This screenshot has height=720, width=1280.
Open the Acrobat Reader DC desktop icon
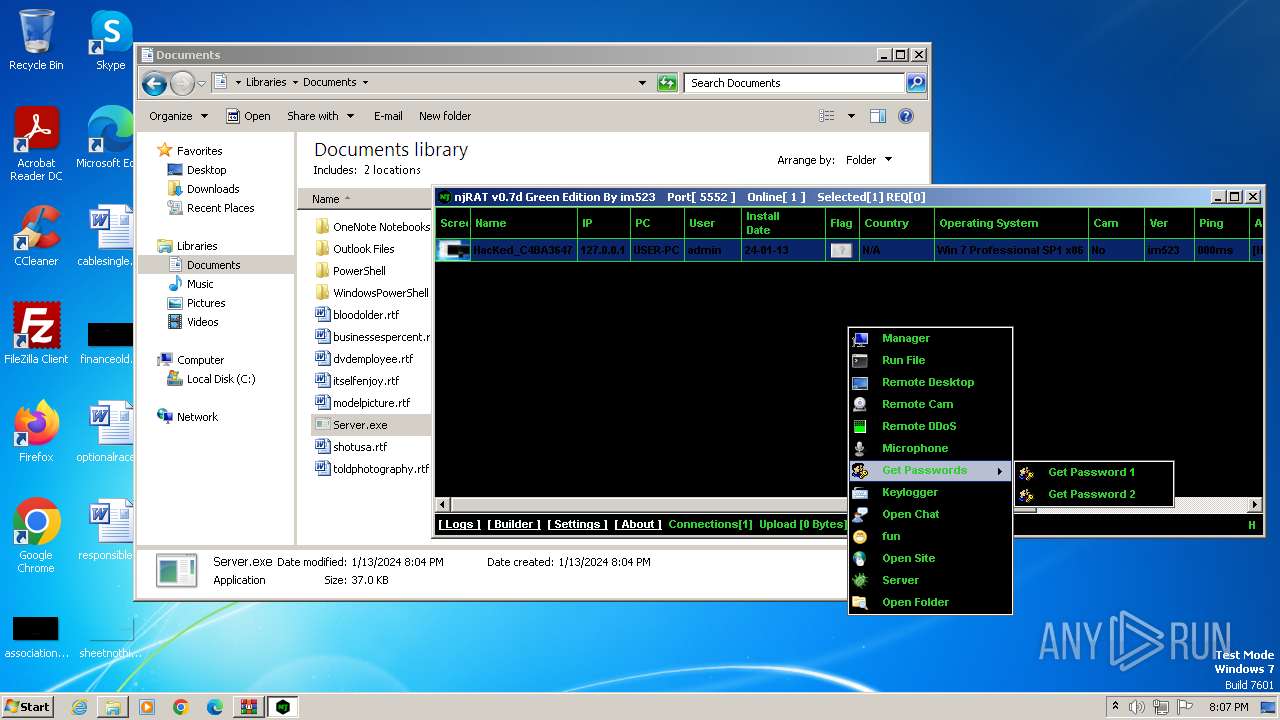(36, 144)
